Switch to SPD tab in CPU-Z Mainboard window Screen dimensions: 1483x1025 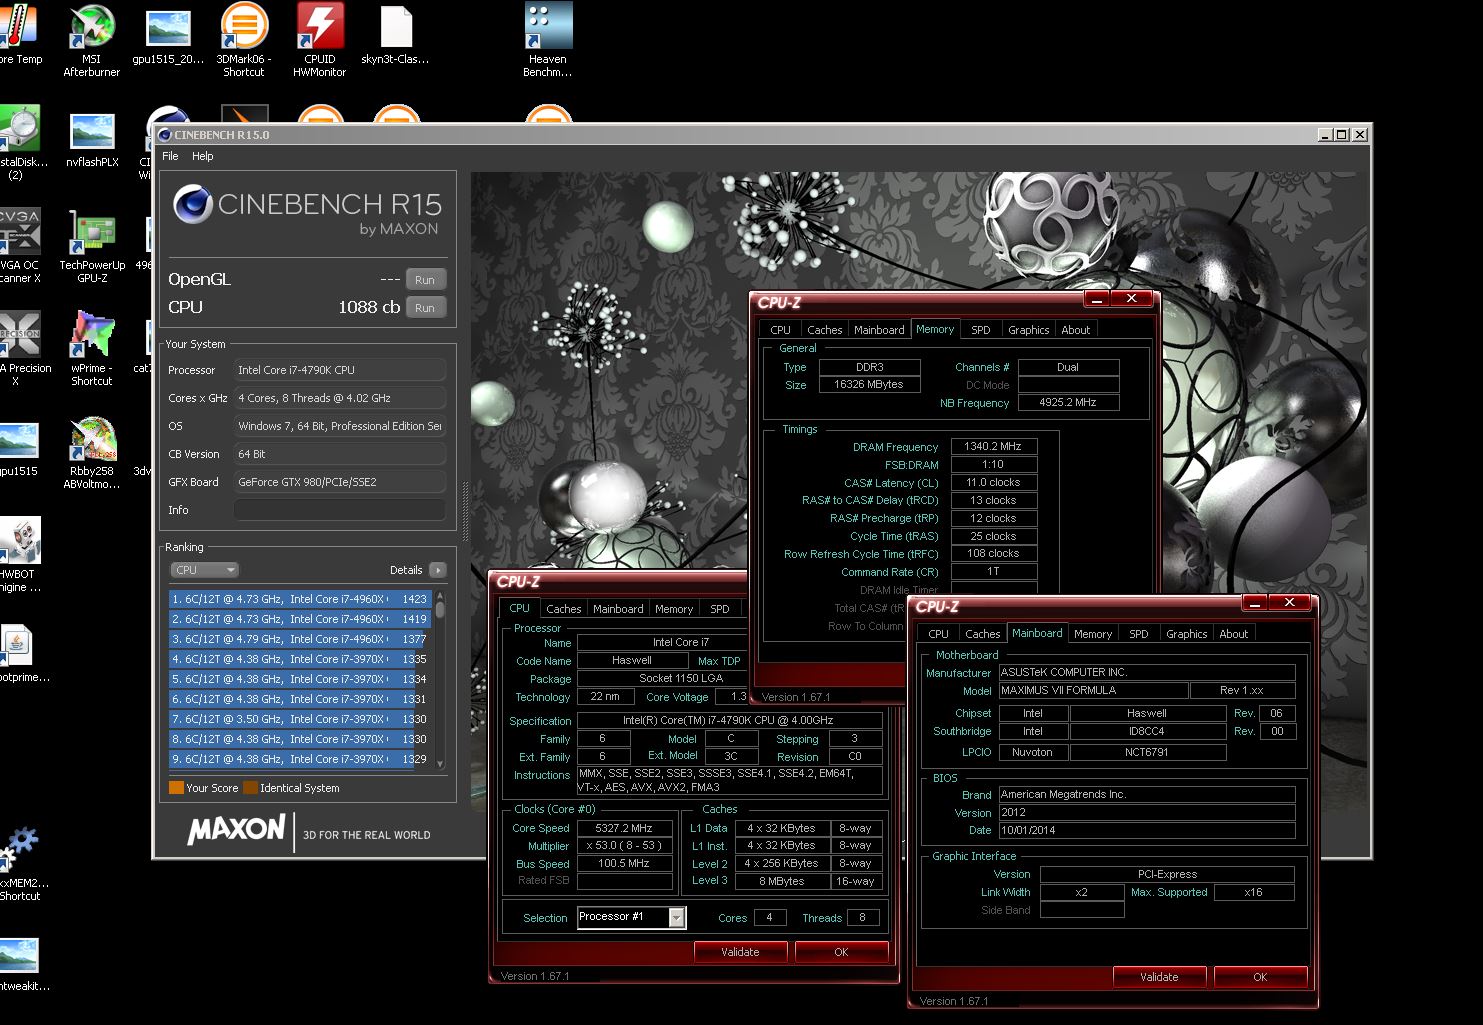coord(1138,634)
